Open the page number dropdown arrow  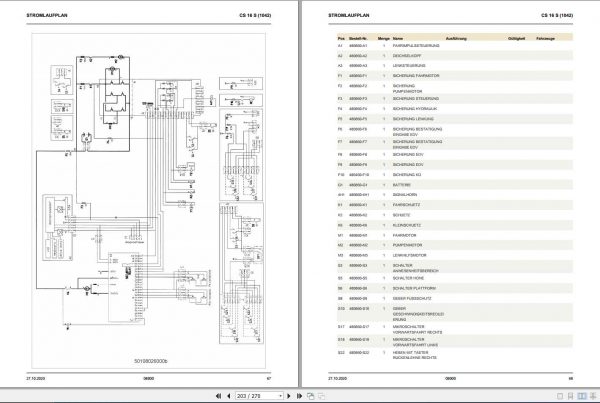coord(280,396)
